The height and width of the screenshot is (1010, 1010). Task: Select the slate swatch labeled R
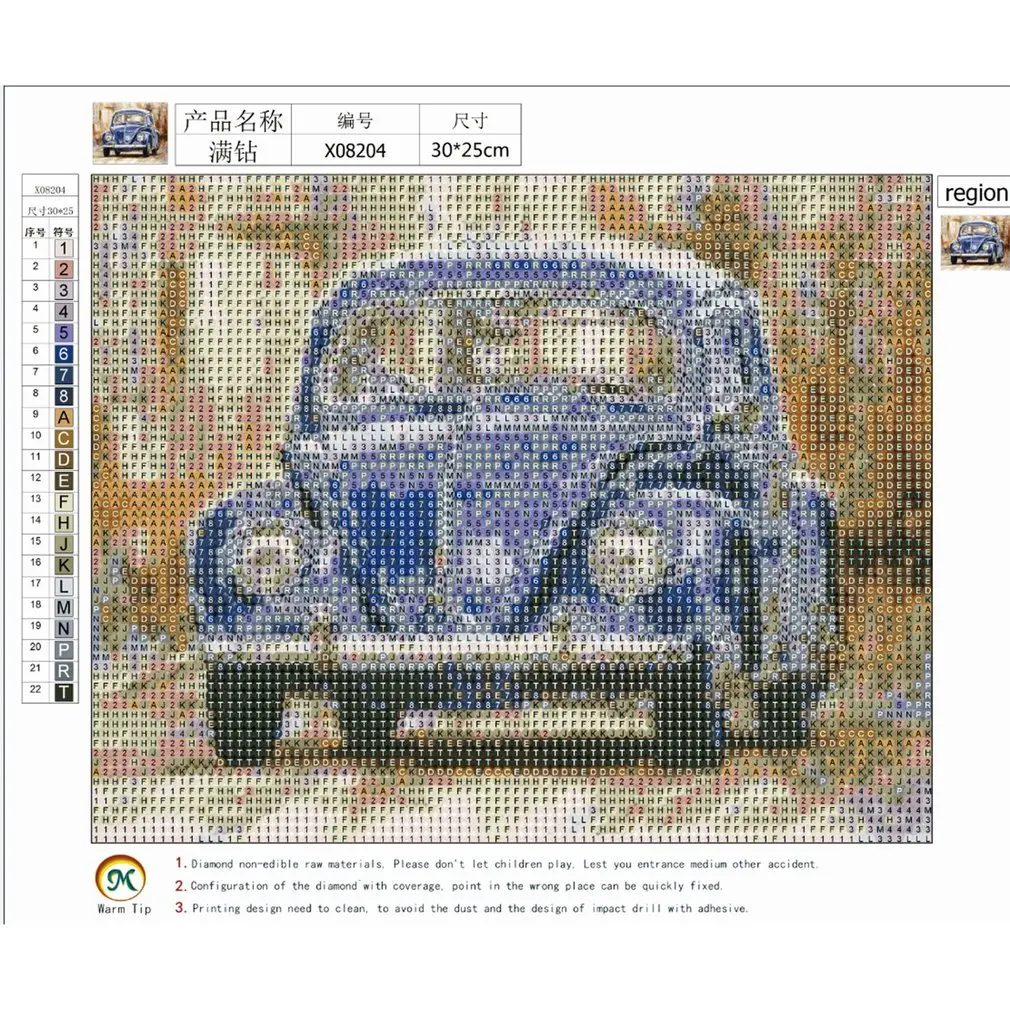(63, 671)
